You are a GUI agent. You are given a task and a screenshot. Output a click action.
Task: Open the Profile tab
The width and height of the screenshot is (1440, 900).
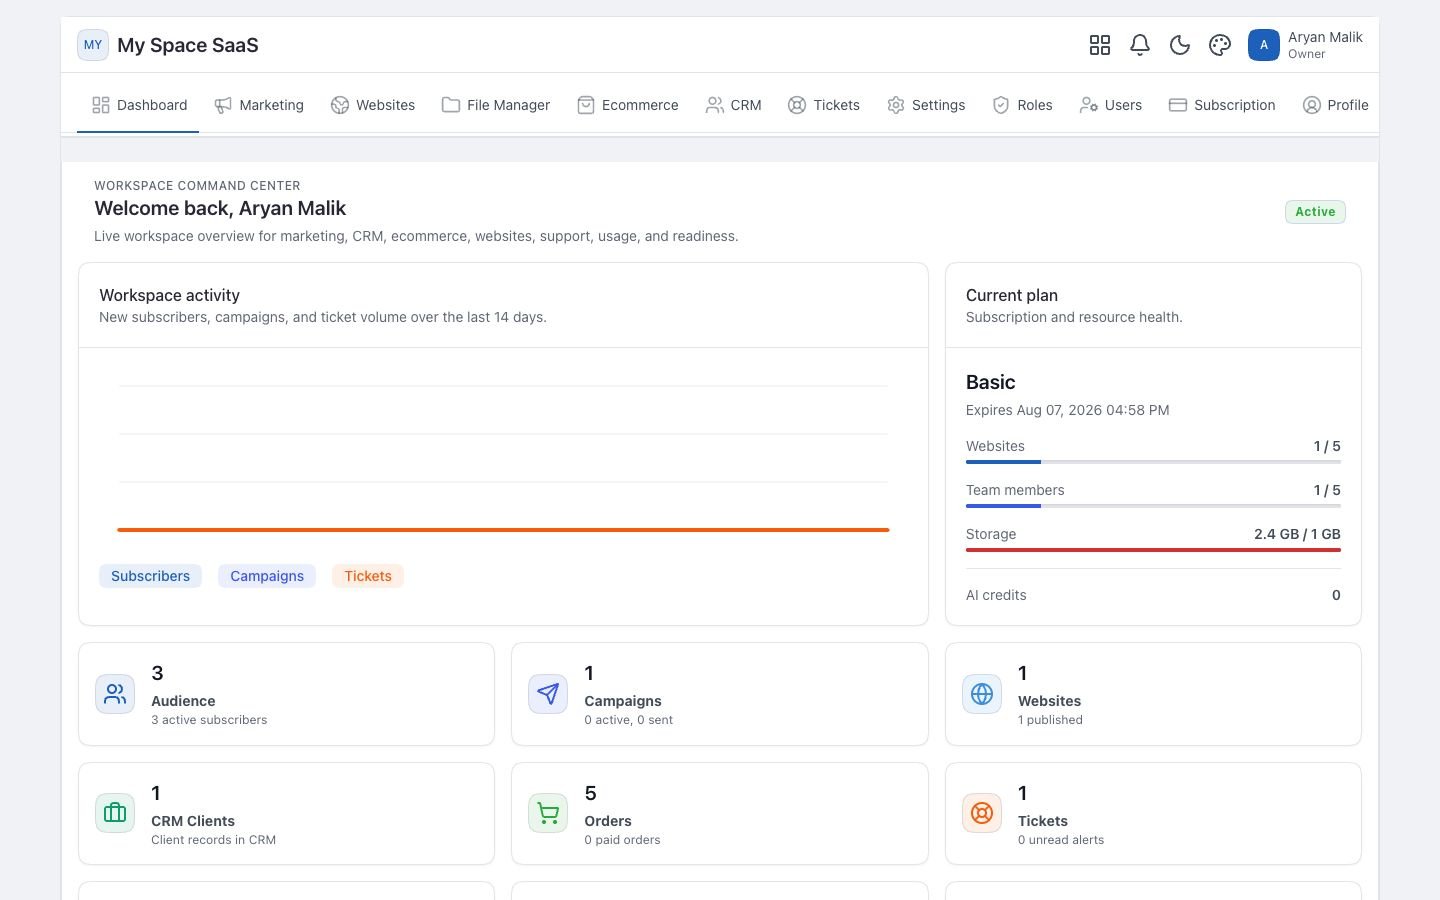click(1336, 105)
